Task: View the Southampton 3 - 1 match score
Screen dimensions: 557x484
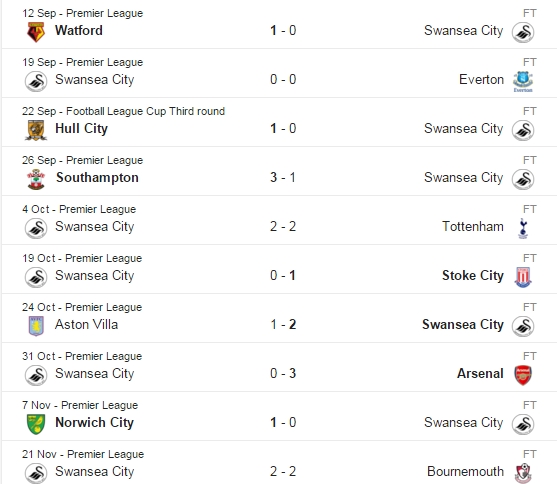Action: tap(283, 177)
